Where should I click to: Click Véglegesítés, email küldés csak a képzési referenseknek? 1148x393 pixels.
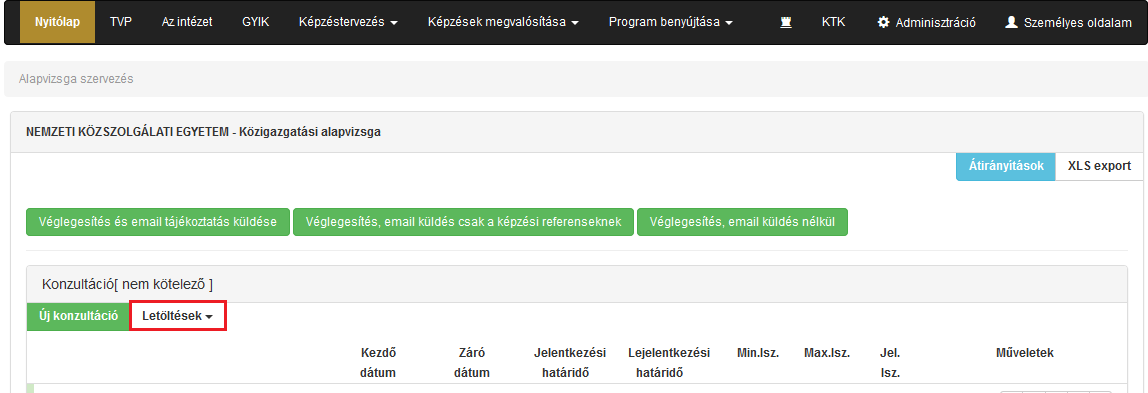coord(463,222)
